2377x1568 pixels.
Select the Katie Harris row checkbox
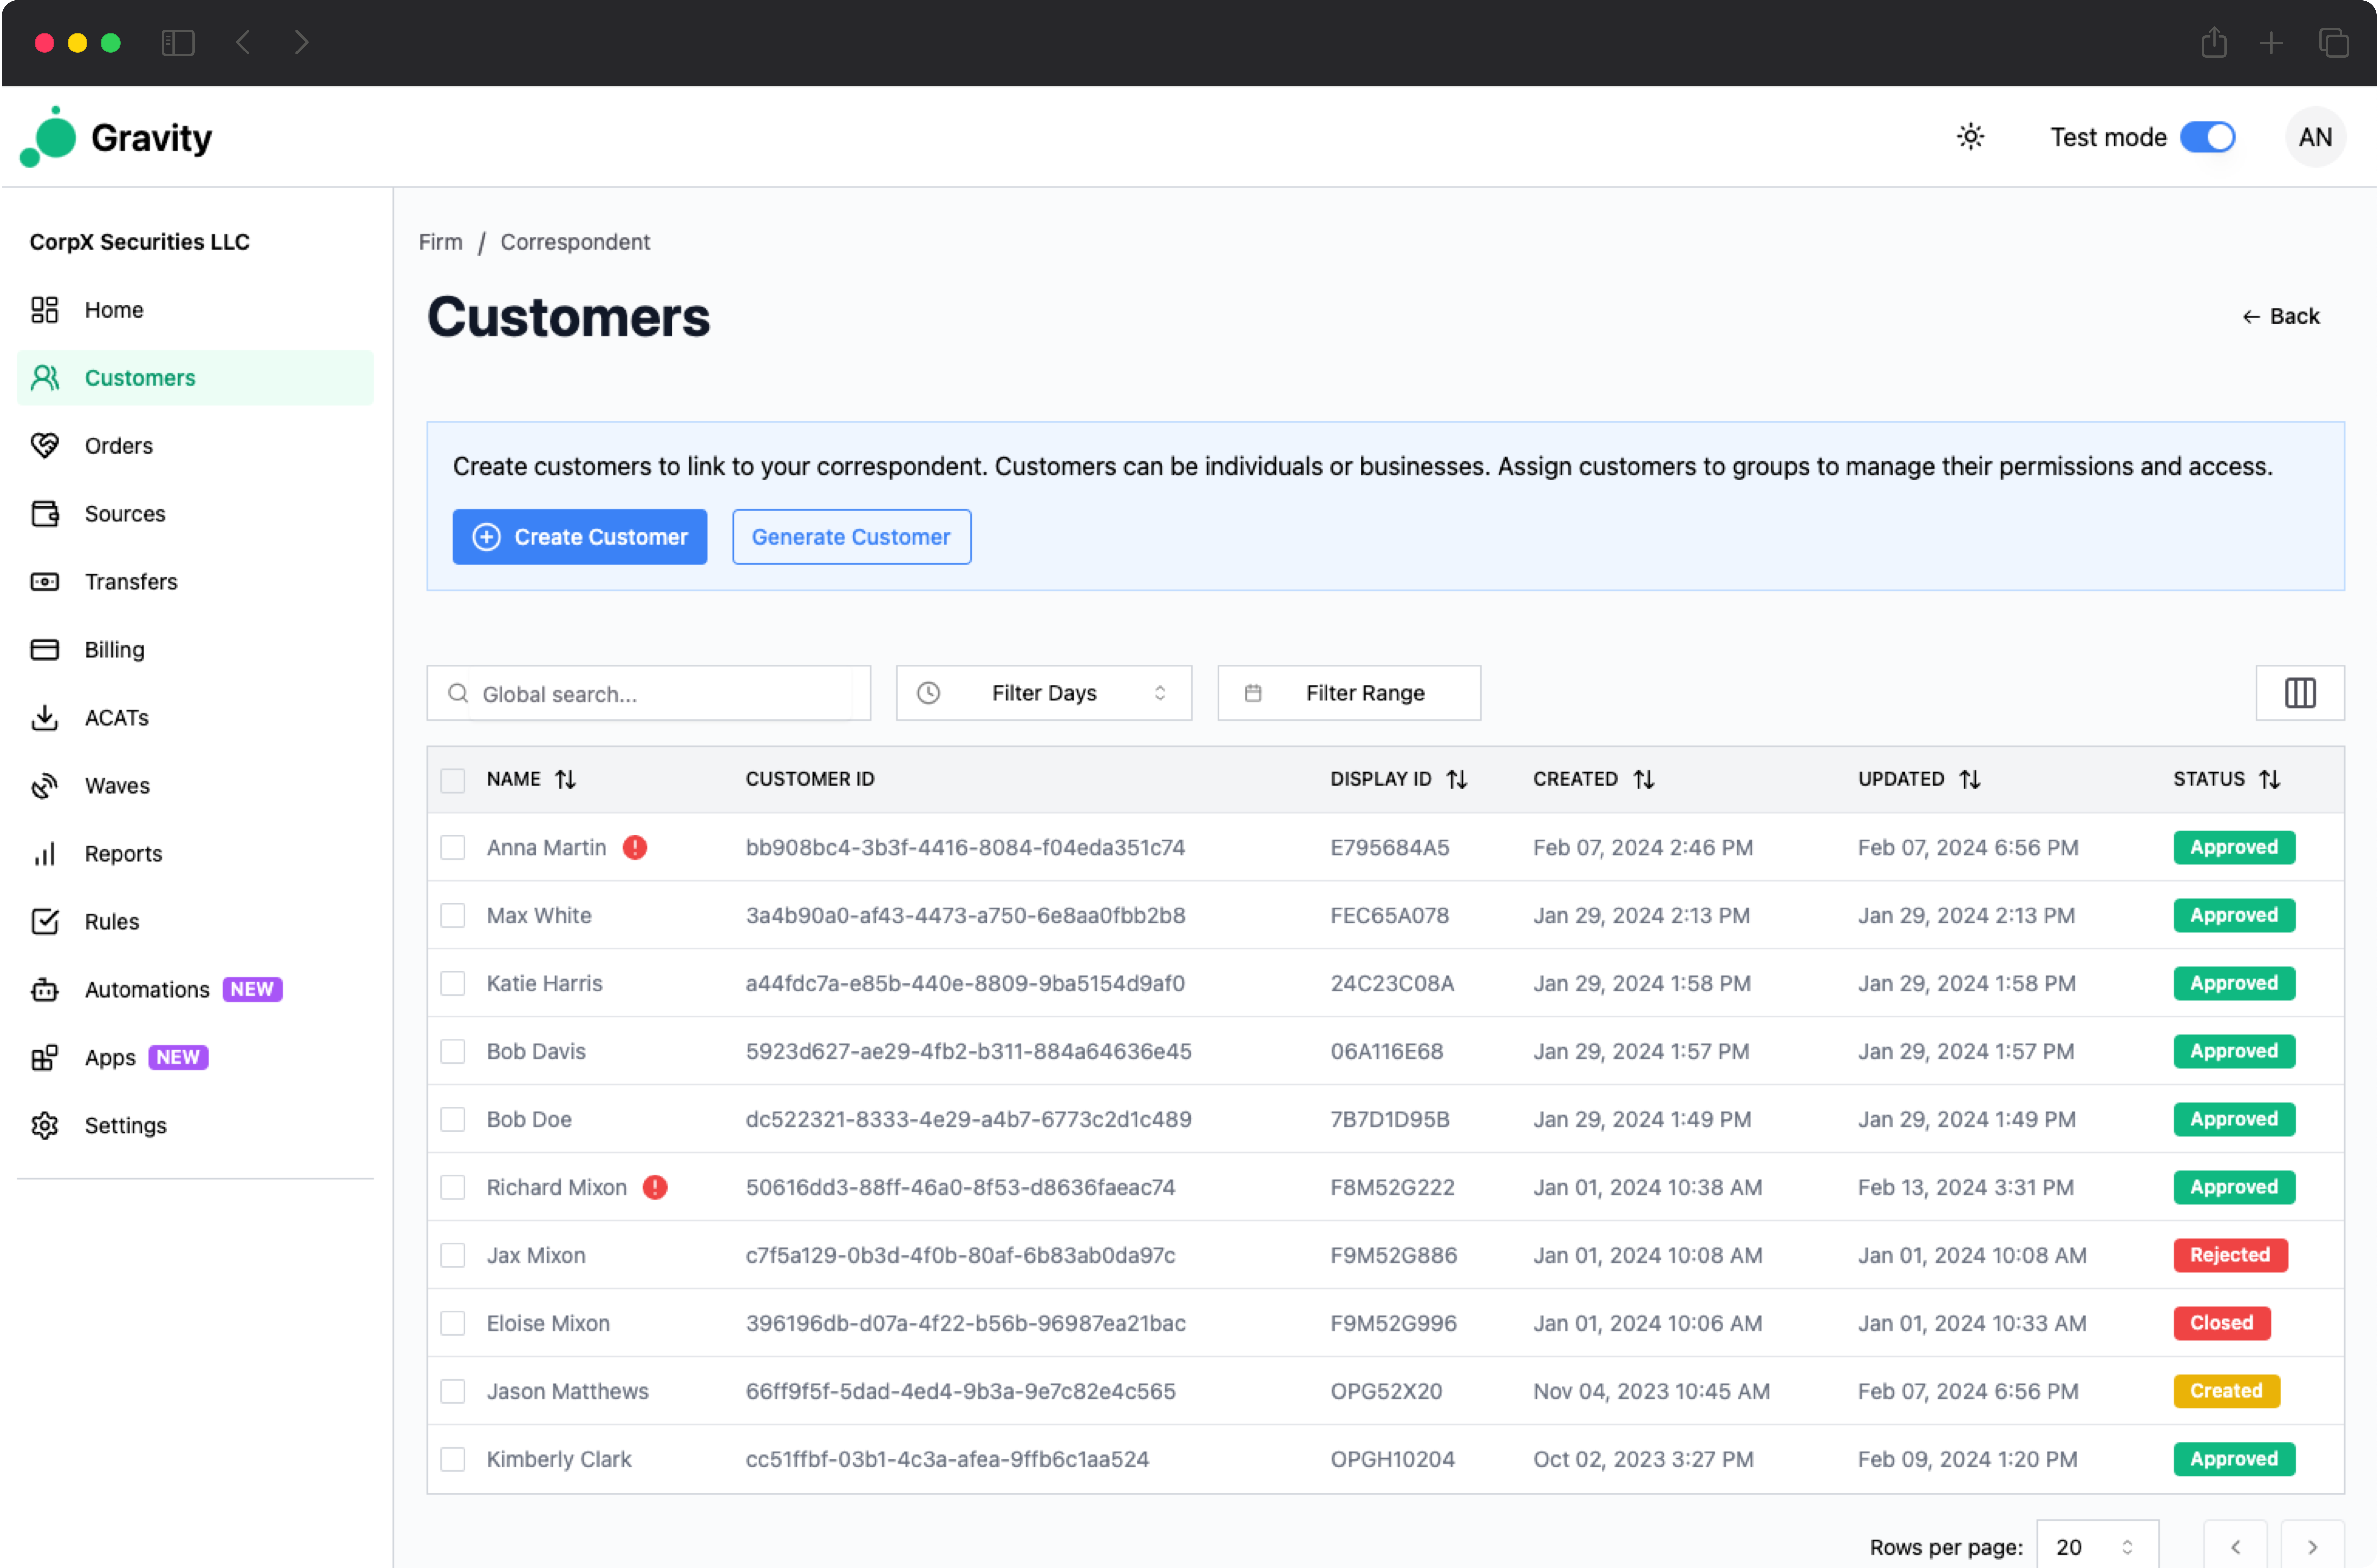(453, 984)
